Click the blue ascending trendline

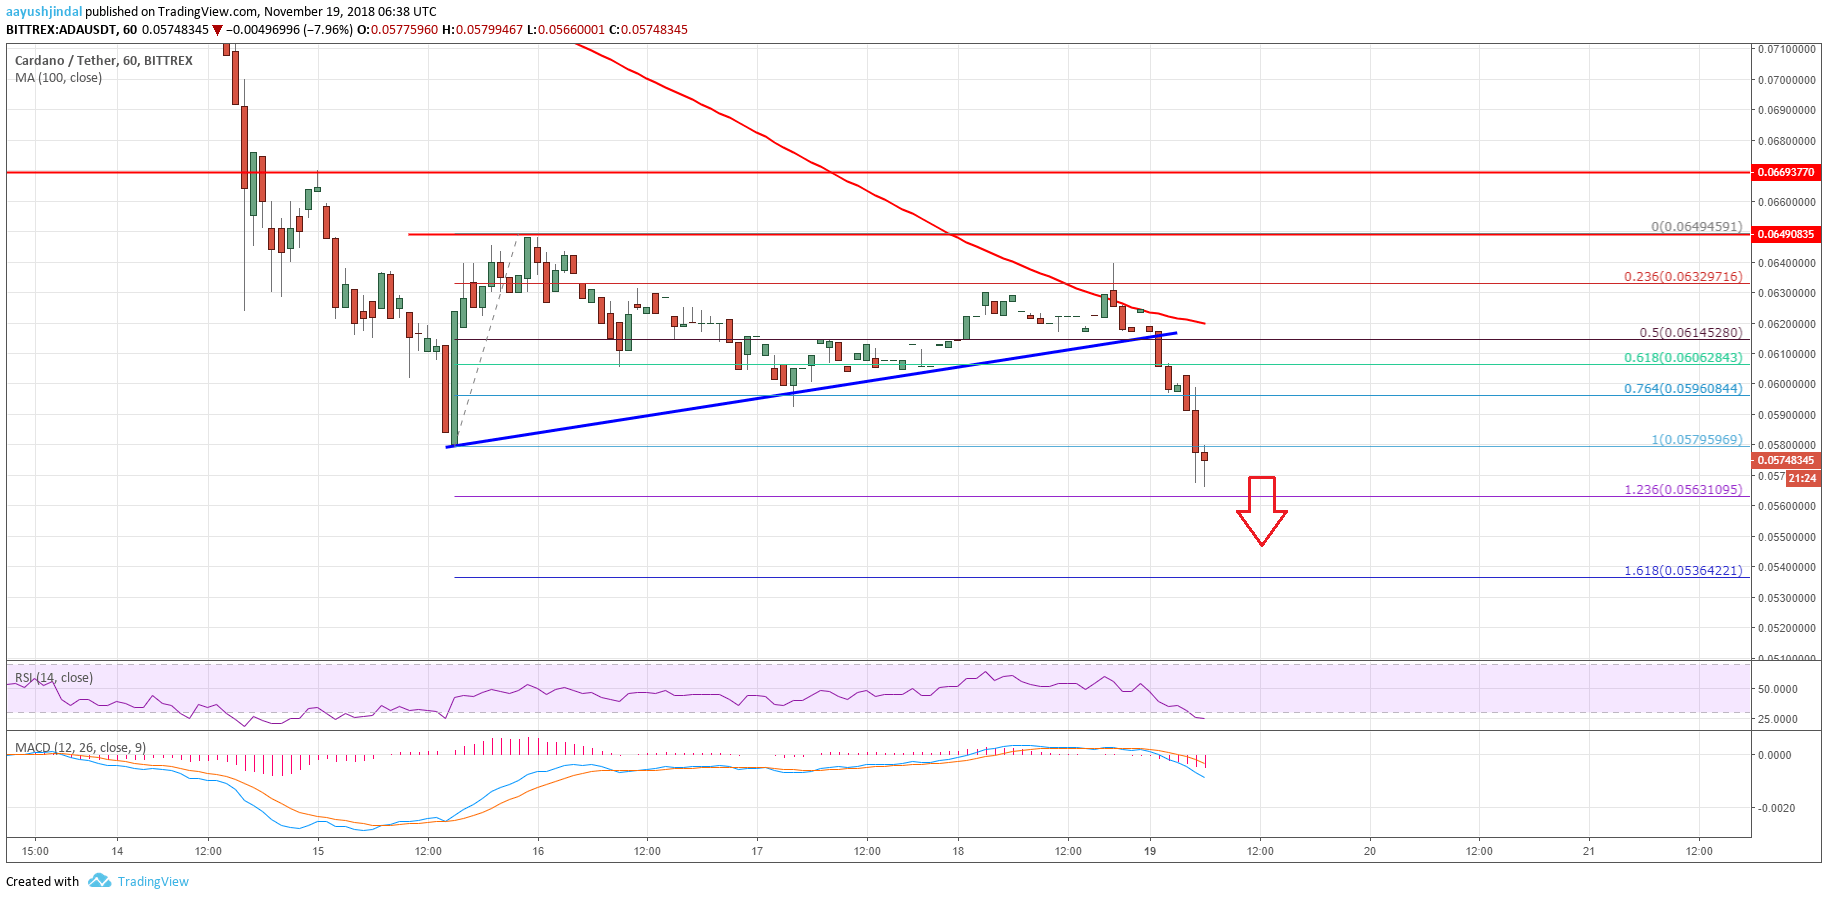coord(810,390)
